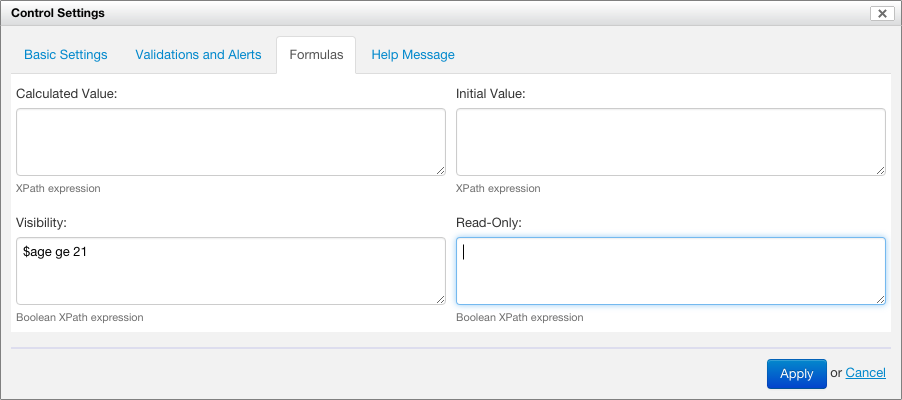The image size is (902, 400).
Task: Click the Visibility field containing "$age ge 21"
Action: tap(230, 271)
